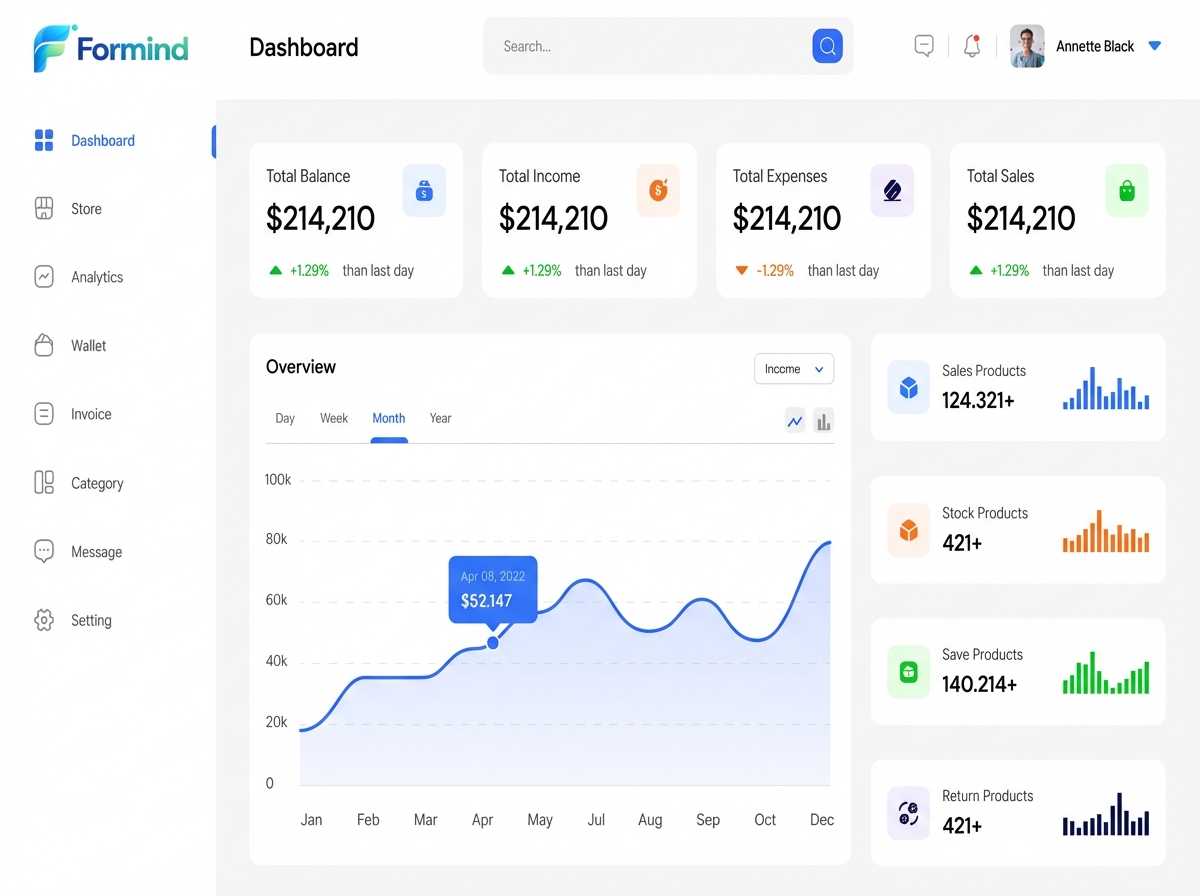Open the chat messages icon in header

pyautogui.click(x=924, y=46)
